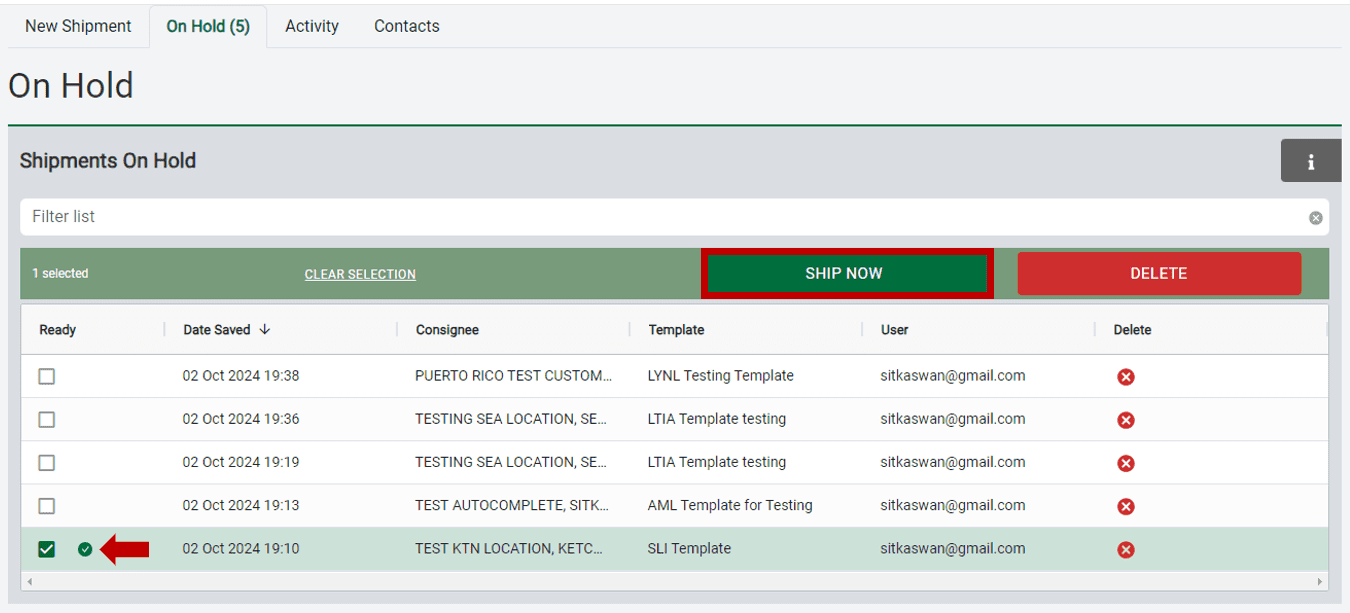Clear the filter using the x icon

[1315, 217]
